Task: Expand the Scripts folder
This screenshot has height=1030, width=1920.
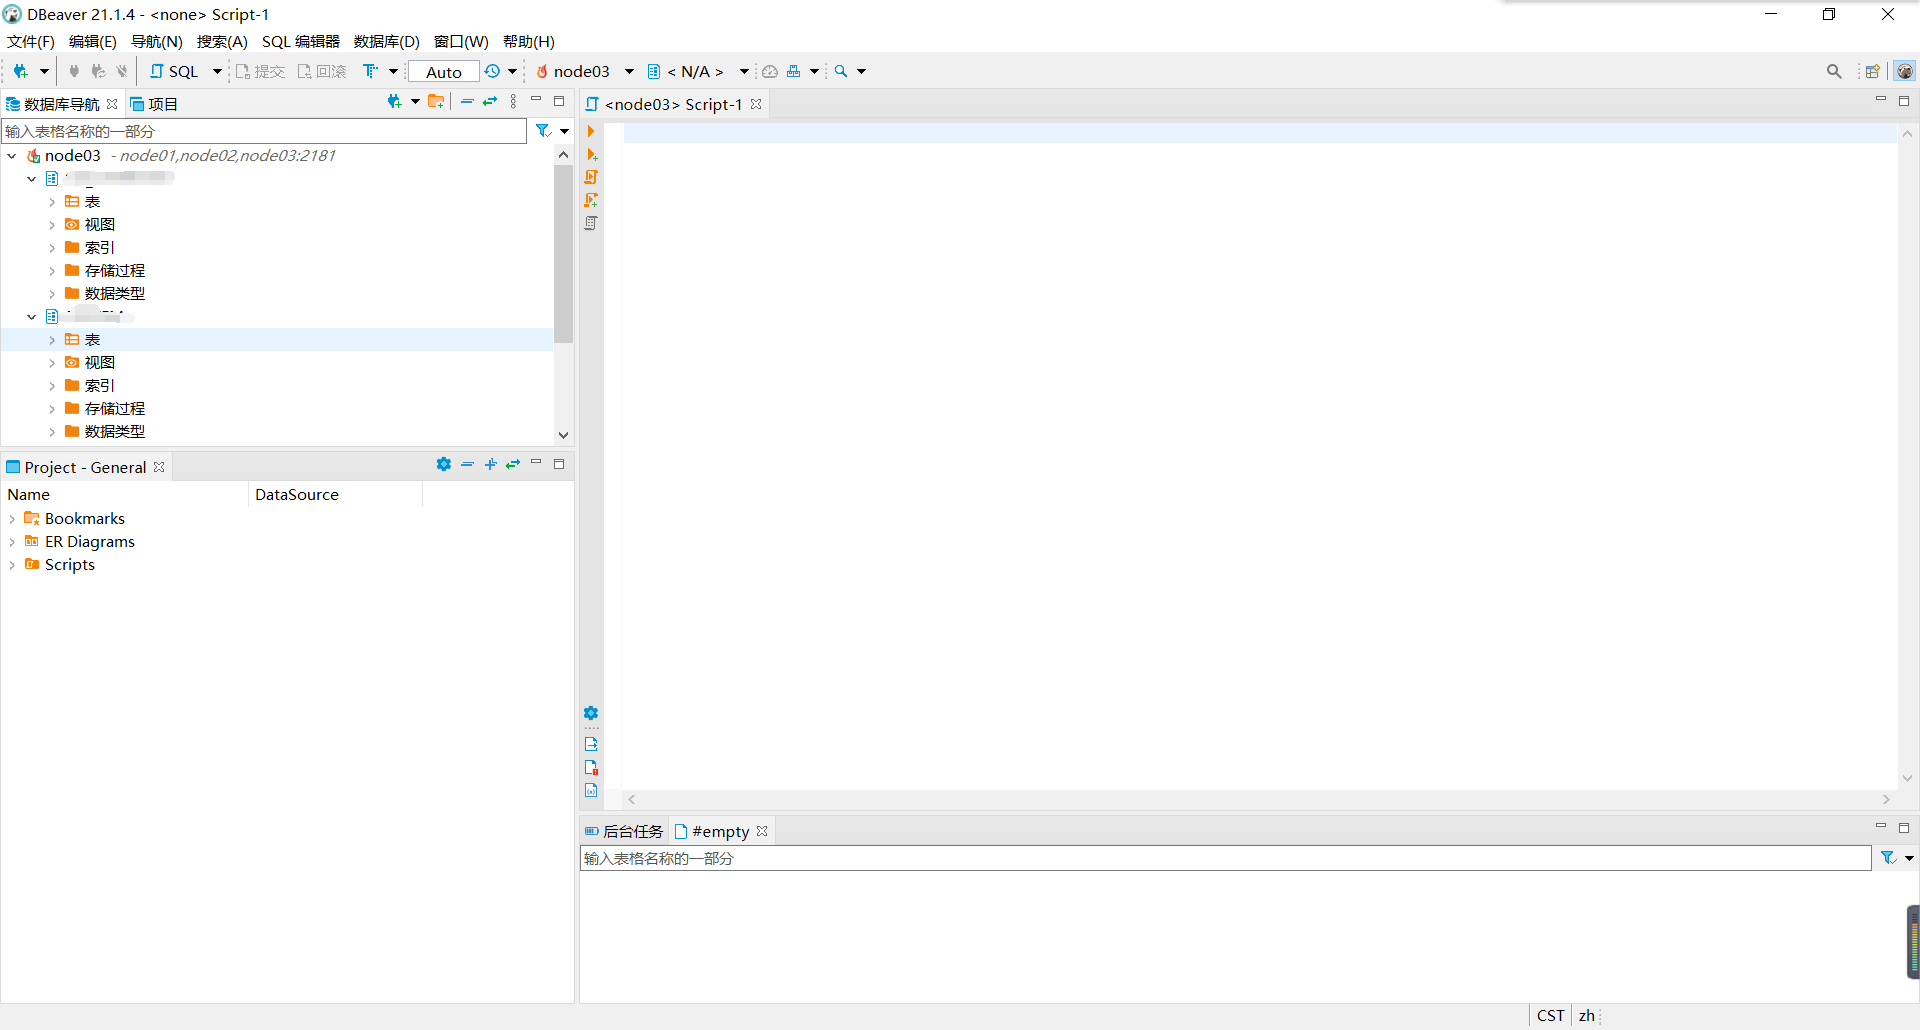Action: 11,565
